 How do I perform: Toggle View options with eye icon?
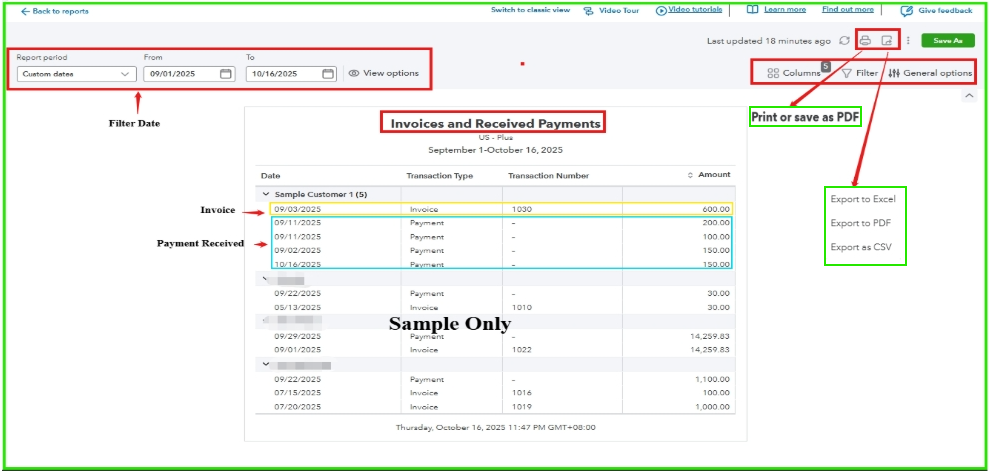pyautogui.click(x=384, y=74)
